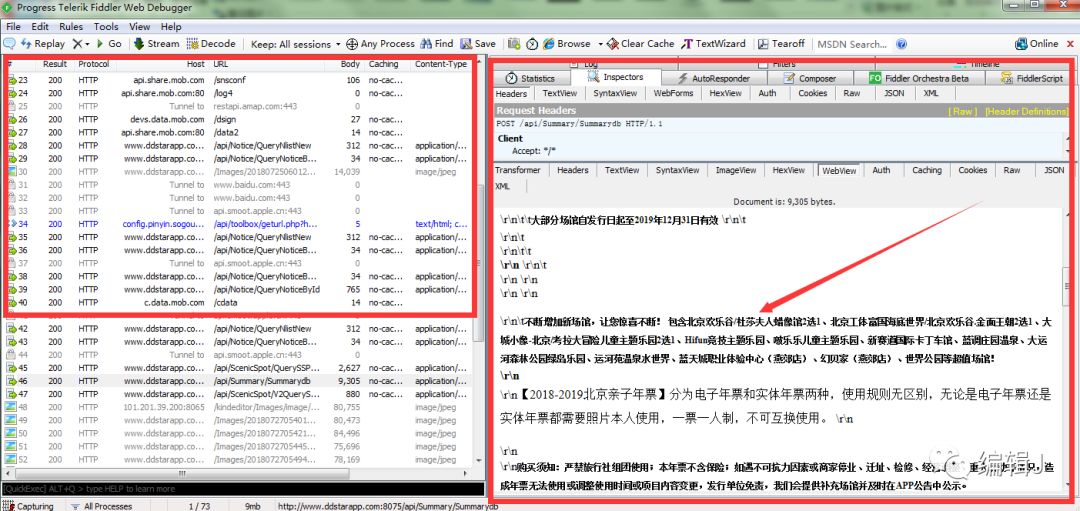1080x511 pixels.
Task: Click the blue help icon next to MSDN Search
Action: coord(902,44)
